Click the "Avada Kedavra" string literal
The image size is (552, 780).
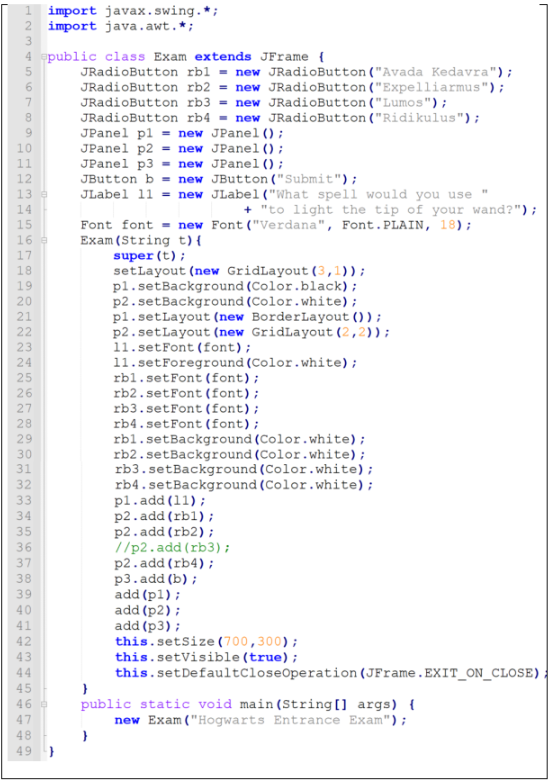click(x=436, y=72)
